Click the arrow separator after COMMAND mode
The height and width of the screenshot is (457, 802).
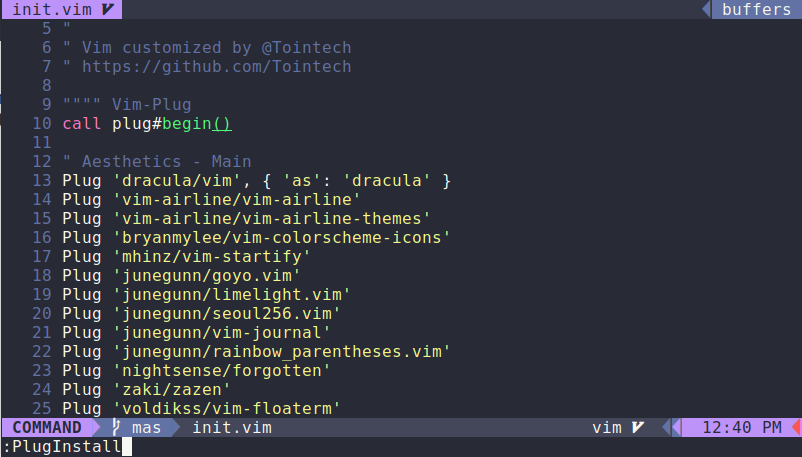[x=96, y=427]
